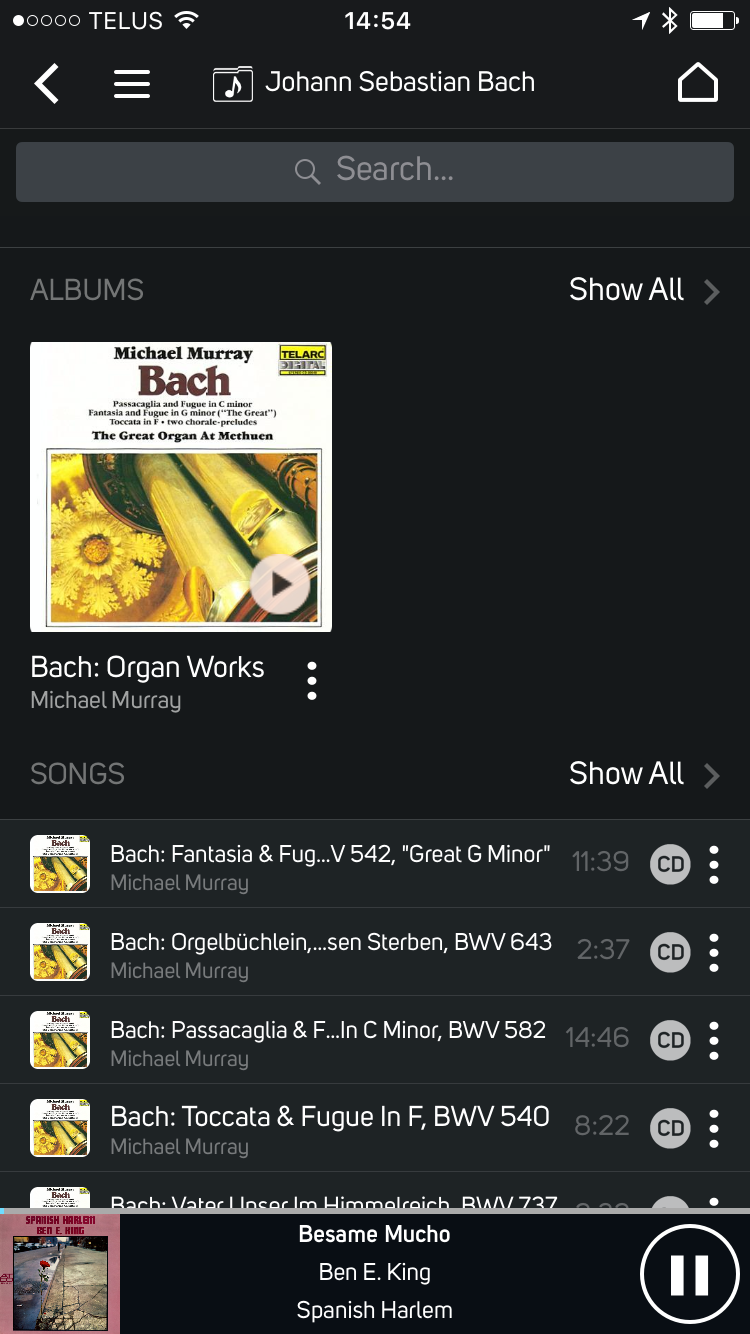Viewport: 750px width, 1334px height.
Task: Pause the currently playing song
Action: point(689,1274)
